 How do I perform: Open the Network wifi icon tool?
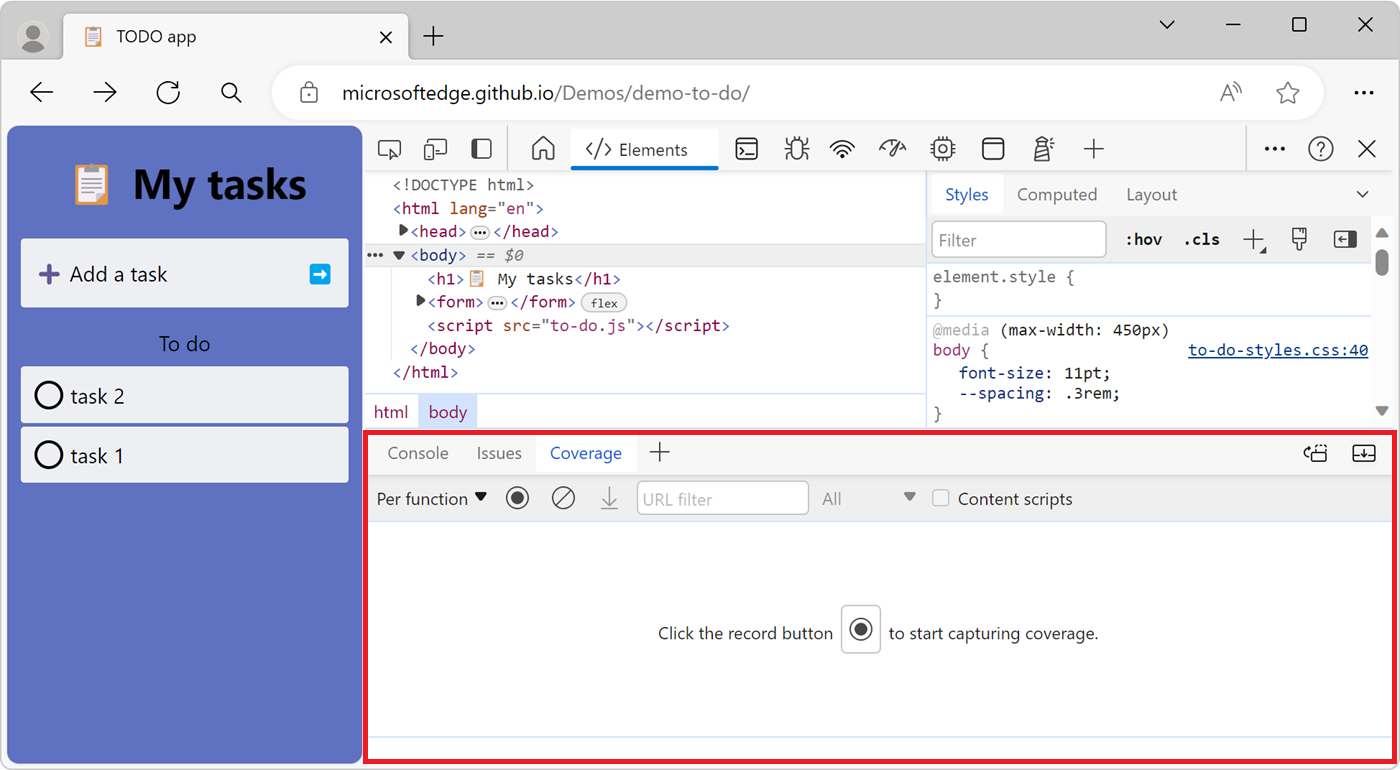pos(843,150)
